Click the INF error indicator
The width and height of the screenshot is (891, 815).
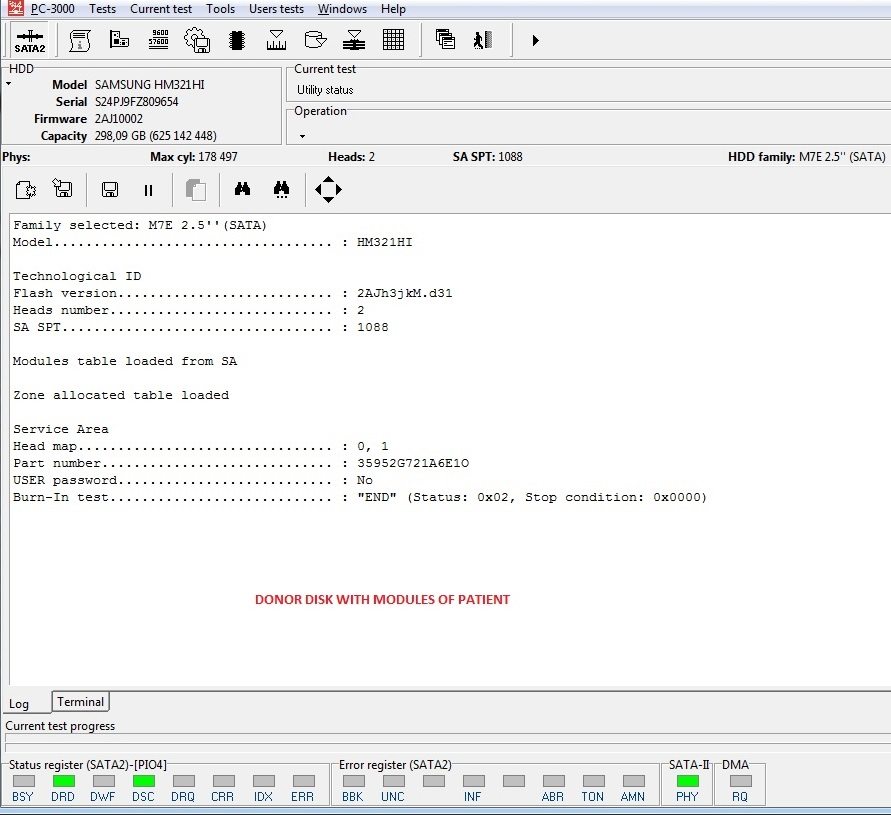click(x=473, y=781)
